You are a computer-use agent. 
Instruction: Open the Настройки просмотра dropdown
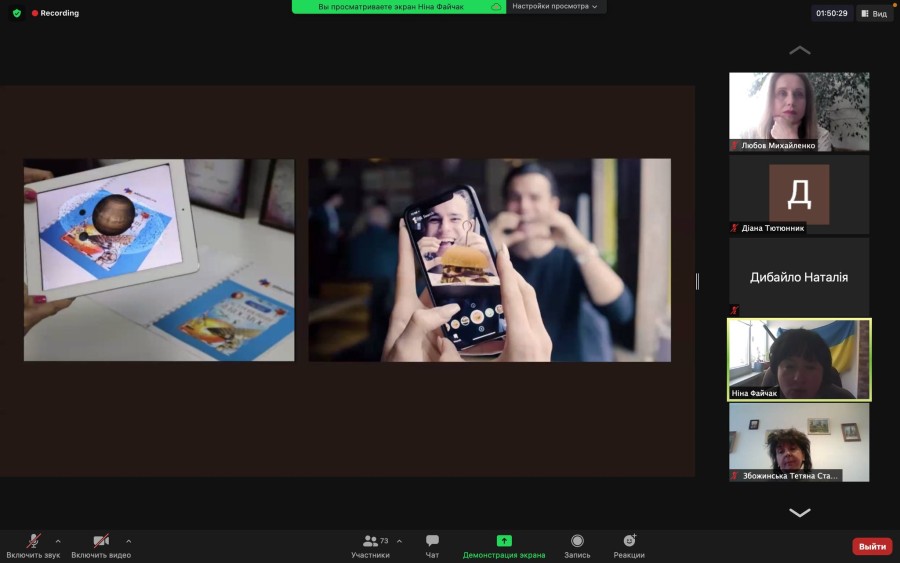pos(554,6)
